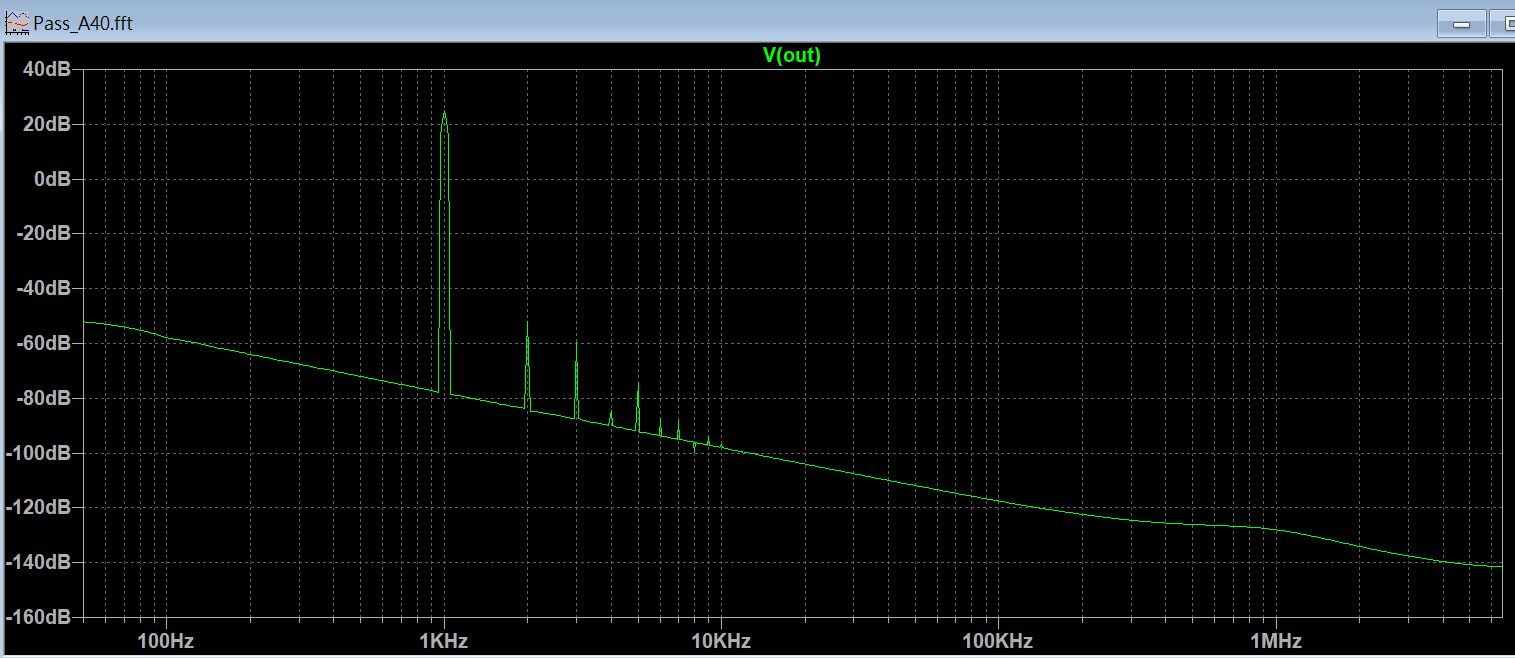The image size is (1515, 658).
Task: Click the -60dB vertical axis label
Action: [x=42, y=343]
